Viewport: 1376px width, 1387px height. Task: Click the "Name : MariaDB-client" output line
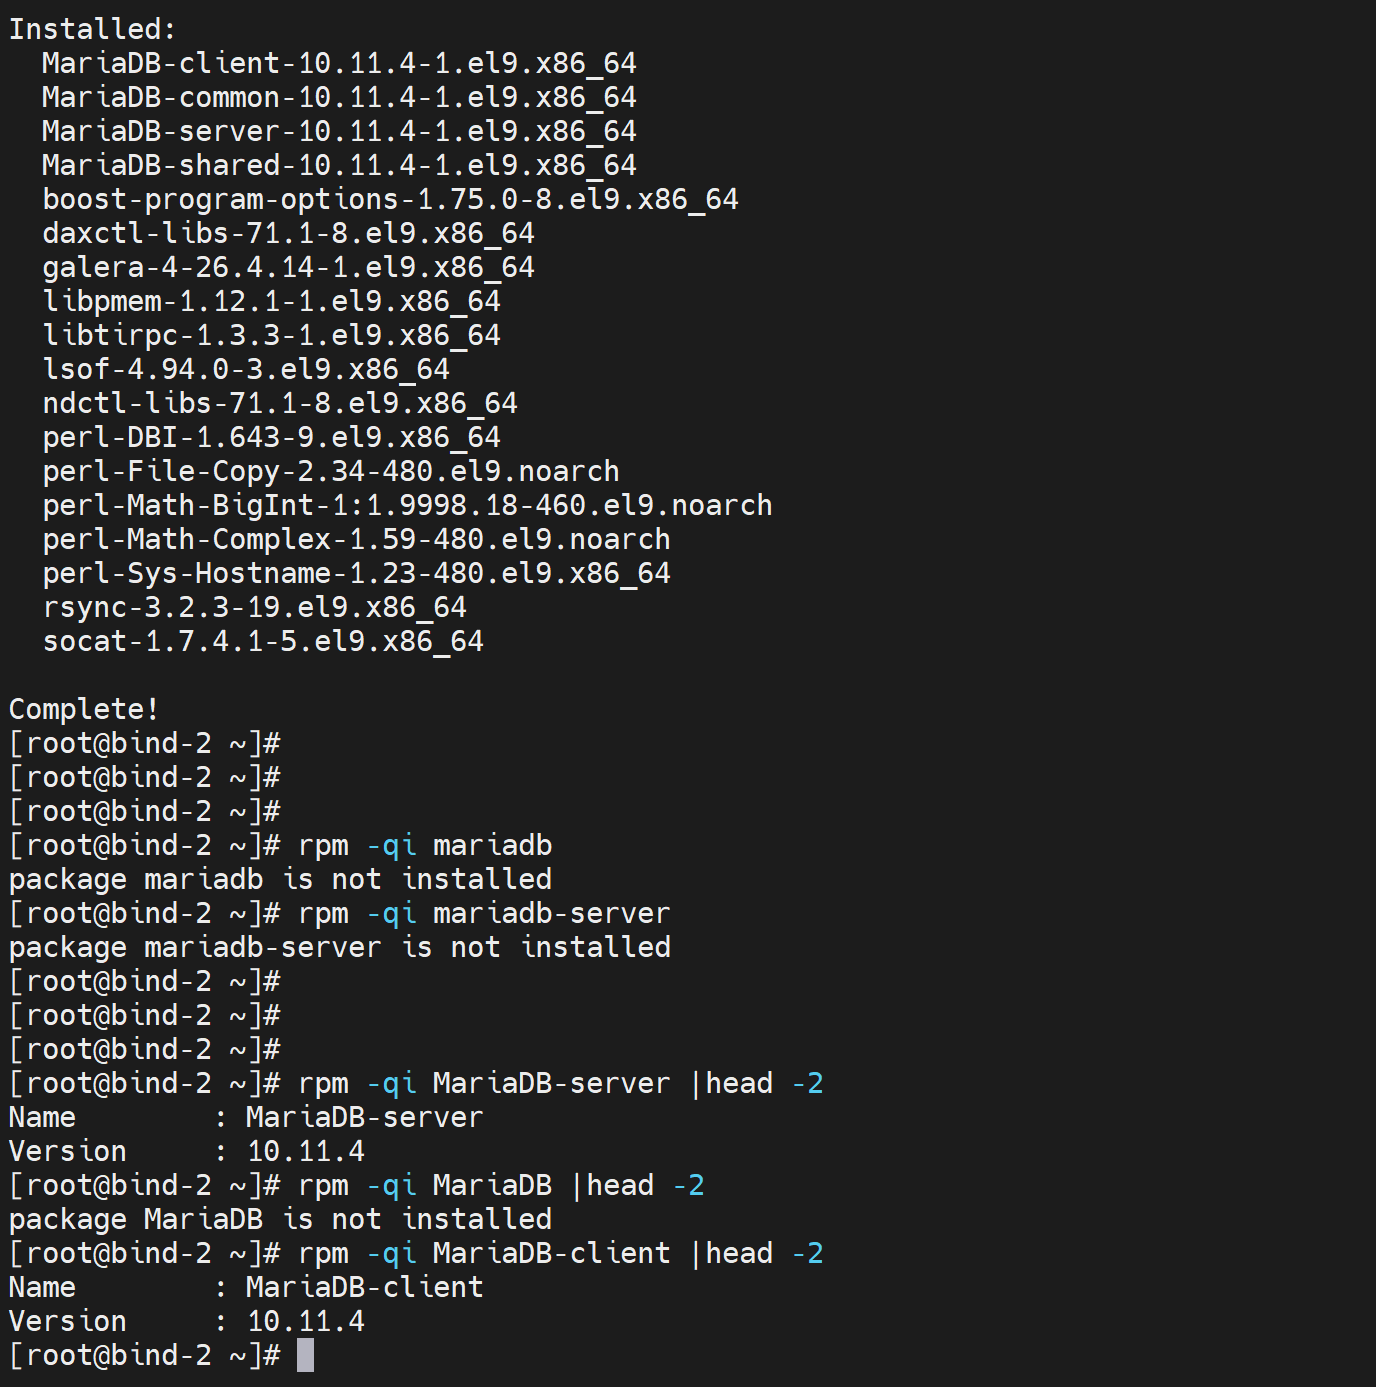click(246, 1287)
